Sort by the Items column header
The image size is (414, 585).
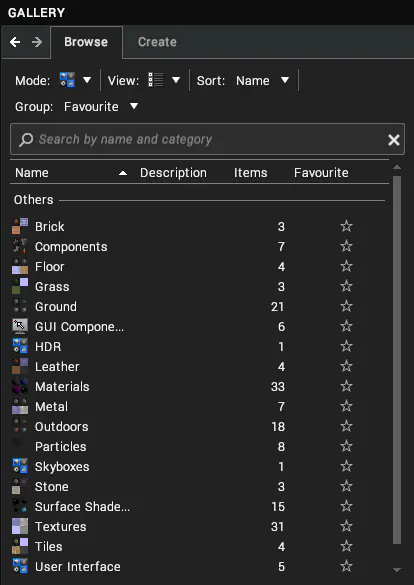(x=251, y=173)
